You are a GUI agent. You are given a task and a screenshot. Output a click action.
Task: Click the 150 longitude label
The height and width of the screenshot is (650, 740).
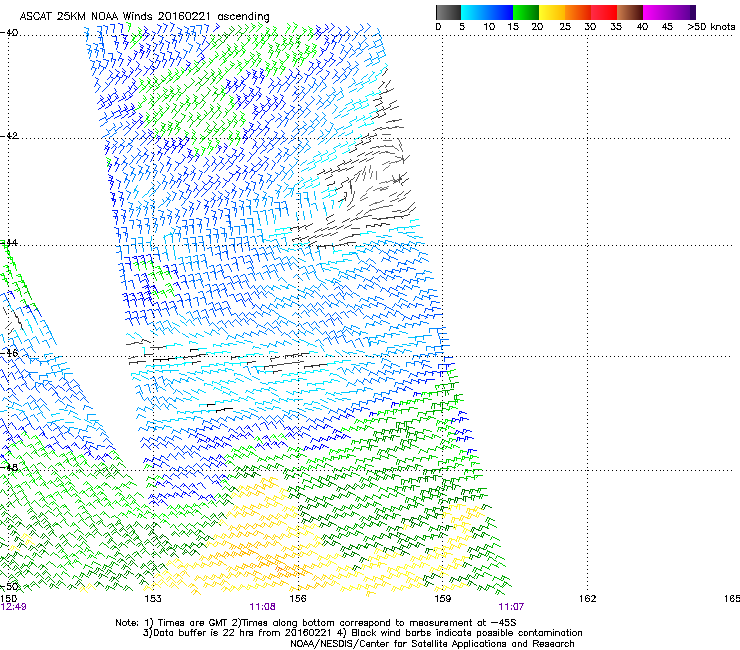point(8,599)
